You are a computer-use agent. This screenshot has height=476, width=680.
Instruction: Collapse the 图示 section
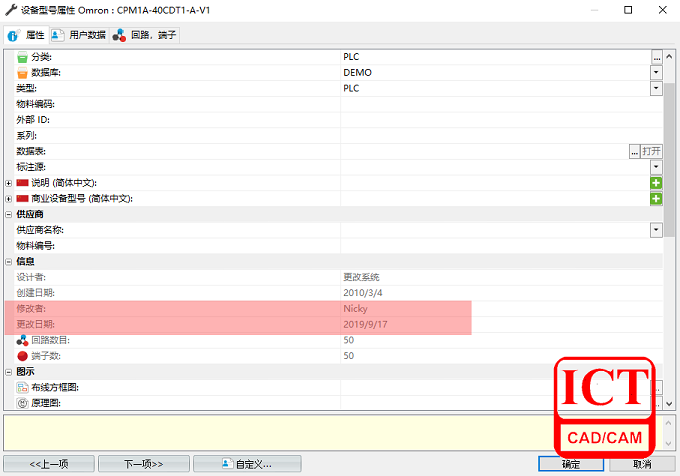(8, 372)
